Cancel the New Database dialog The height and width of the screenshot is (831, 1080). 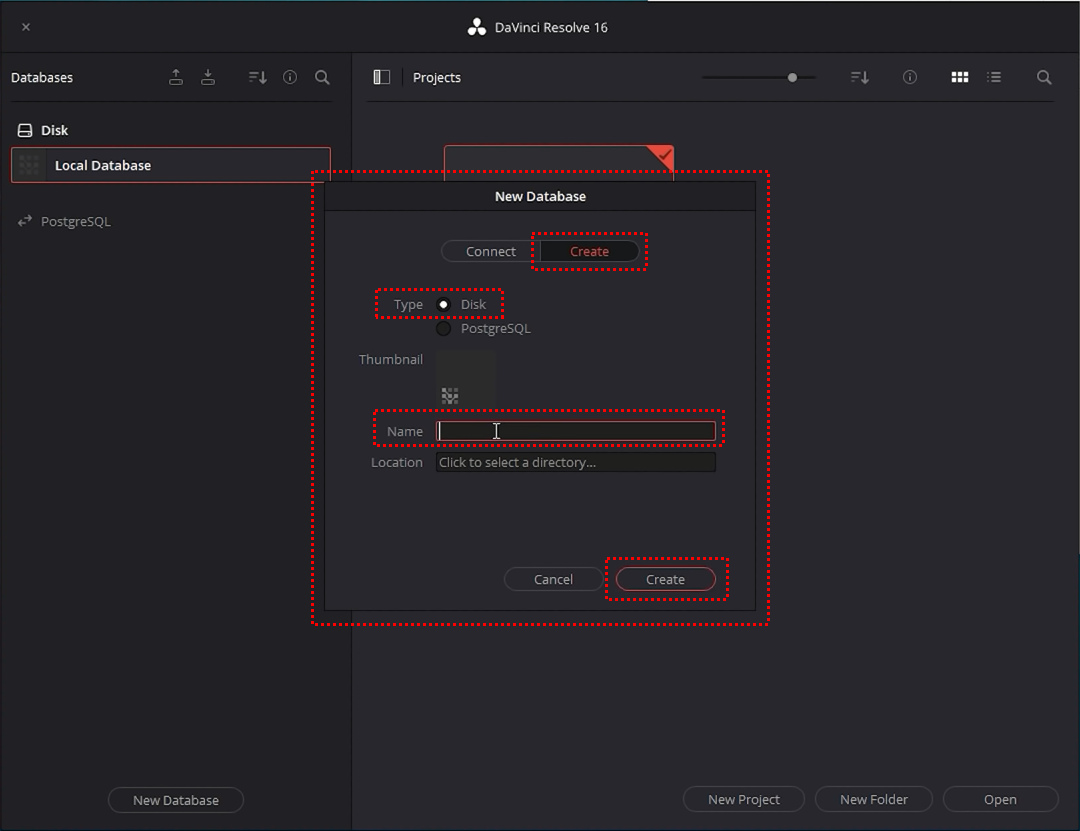click(x=553, y=579)
